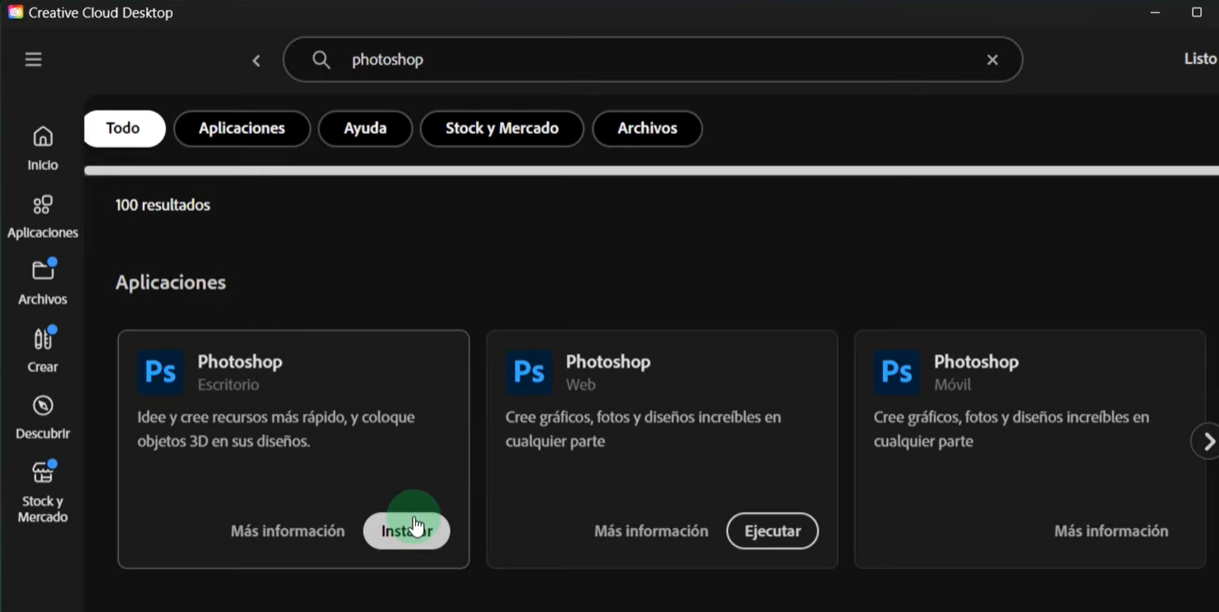
Task: Click the Crear icon in sidebar
Action: click(x=41, y=341)
